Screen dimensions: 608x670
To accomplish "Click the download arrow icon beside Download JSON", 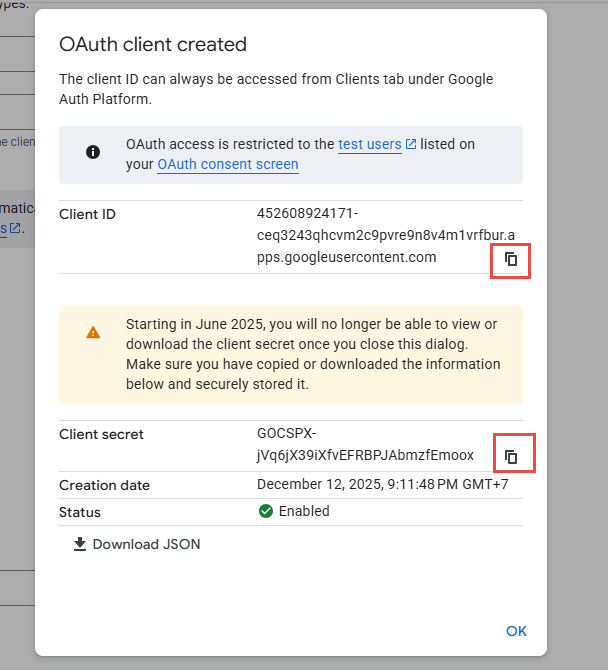I will (x=80, y=545).
